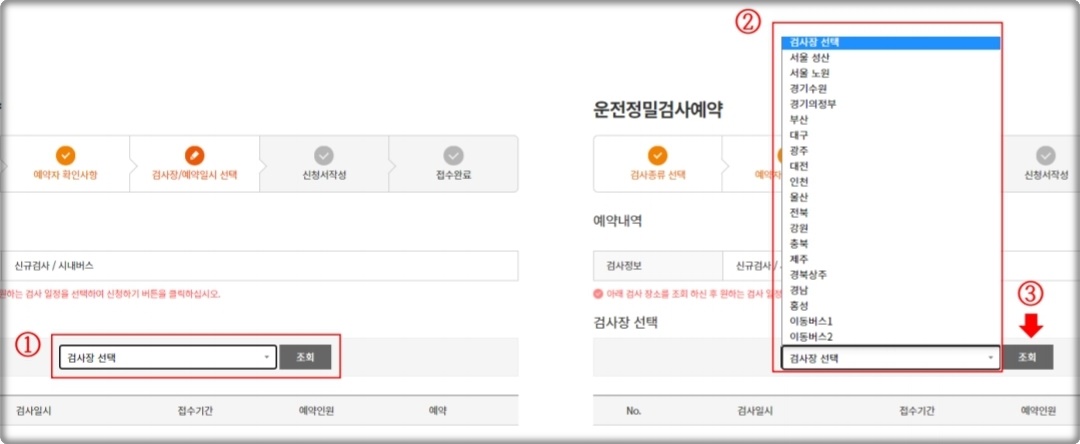Open the left 검사장 선택 dropdown
Image resolution: width=1080 pixels, height=444 pixels.
(x=168, y=357)
